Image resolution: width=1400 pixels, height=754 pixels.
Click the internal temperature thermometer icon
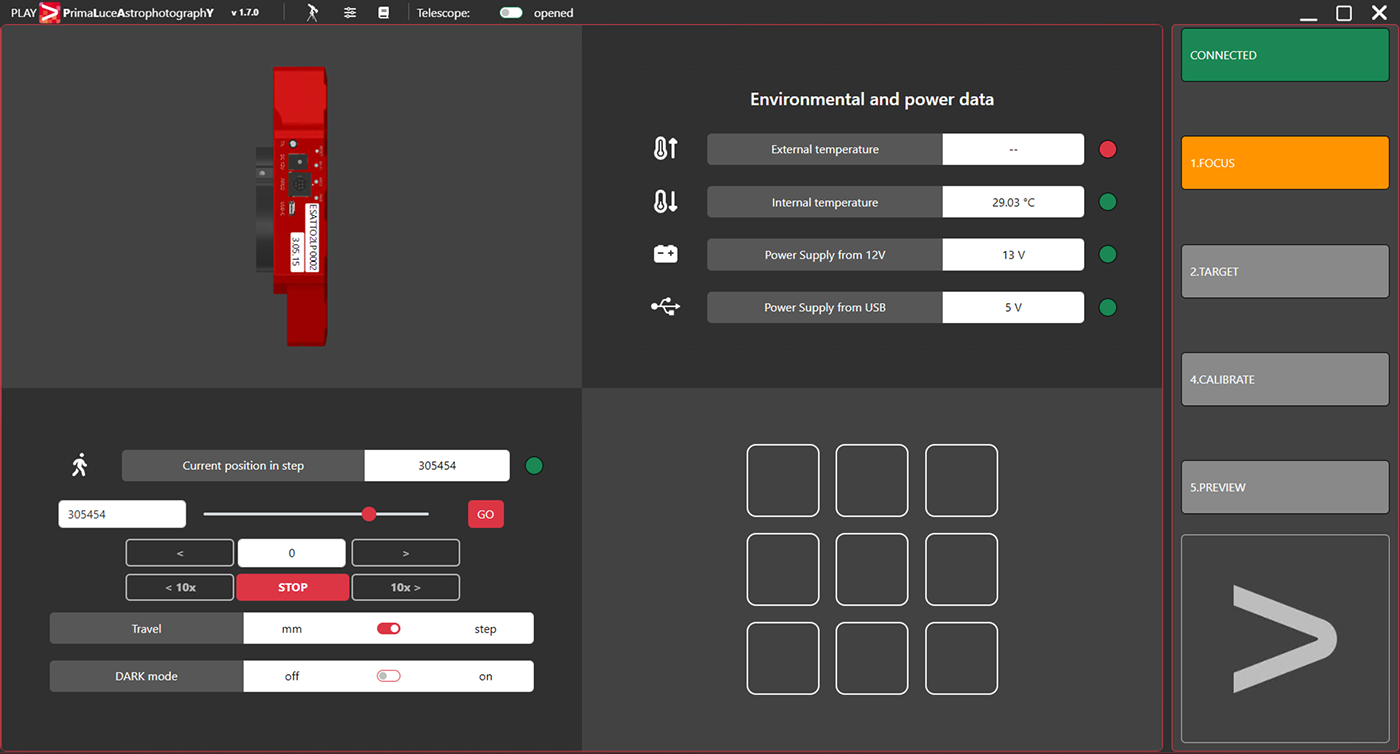click(x=666, y=202)
